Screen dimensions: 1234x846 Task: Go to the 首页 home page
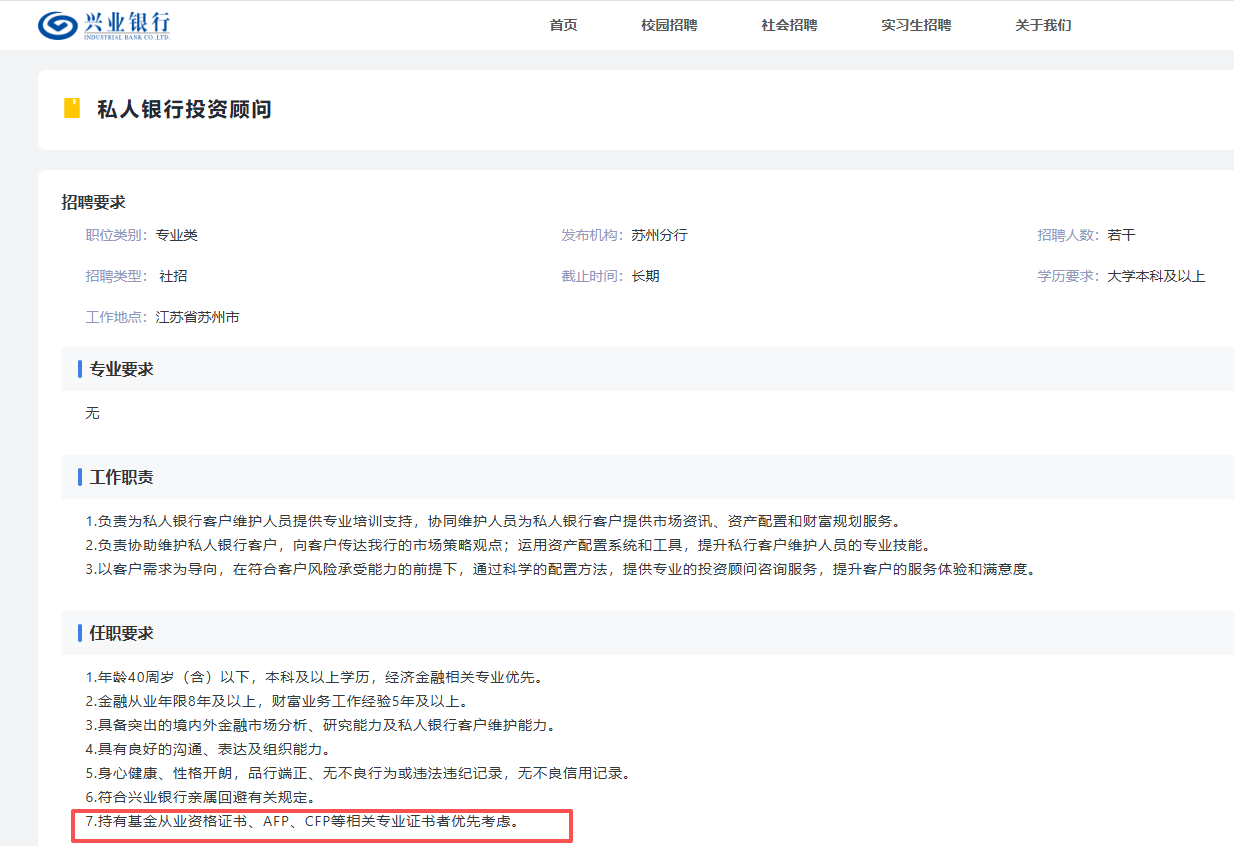(563, 25)
